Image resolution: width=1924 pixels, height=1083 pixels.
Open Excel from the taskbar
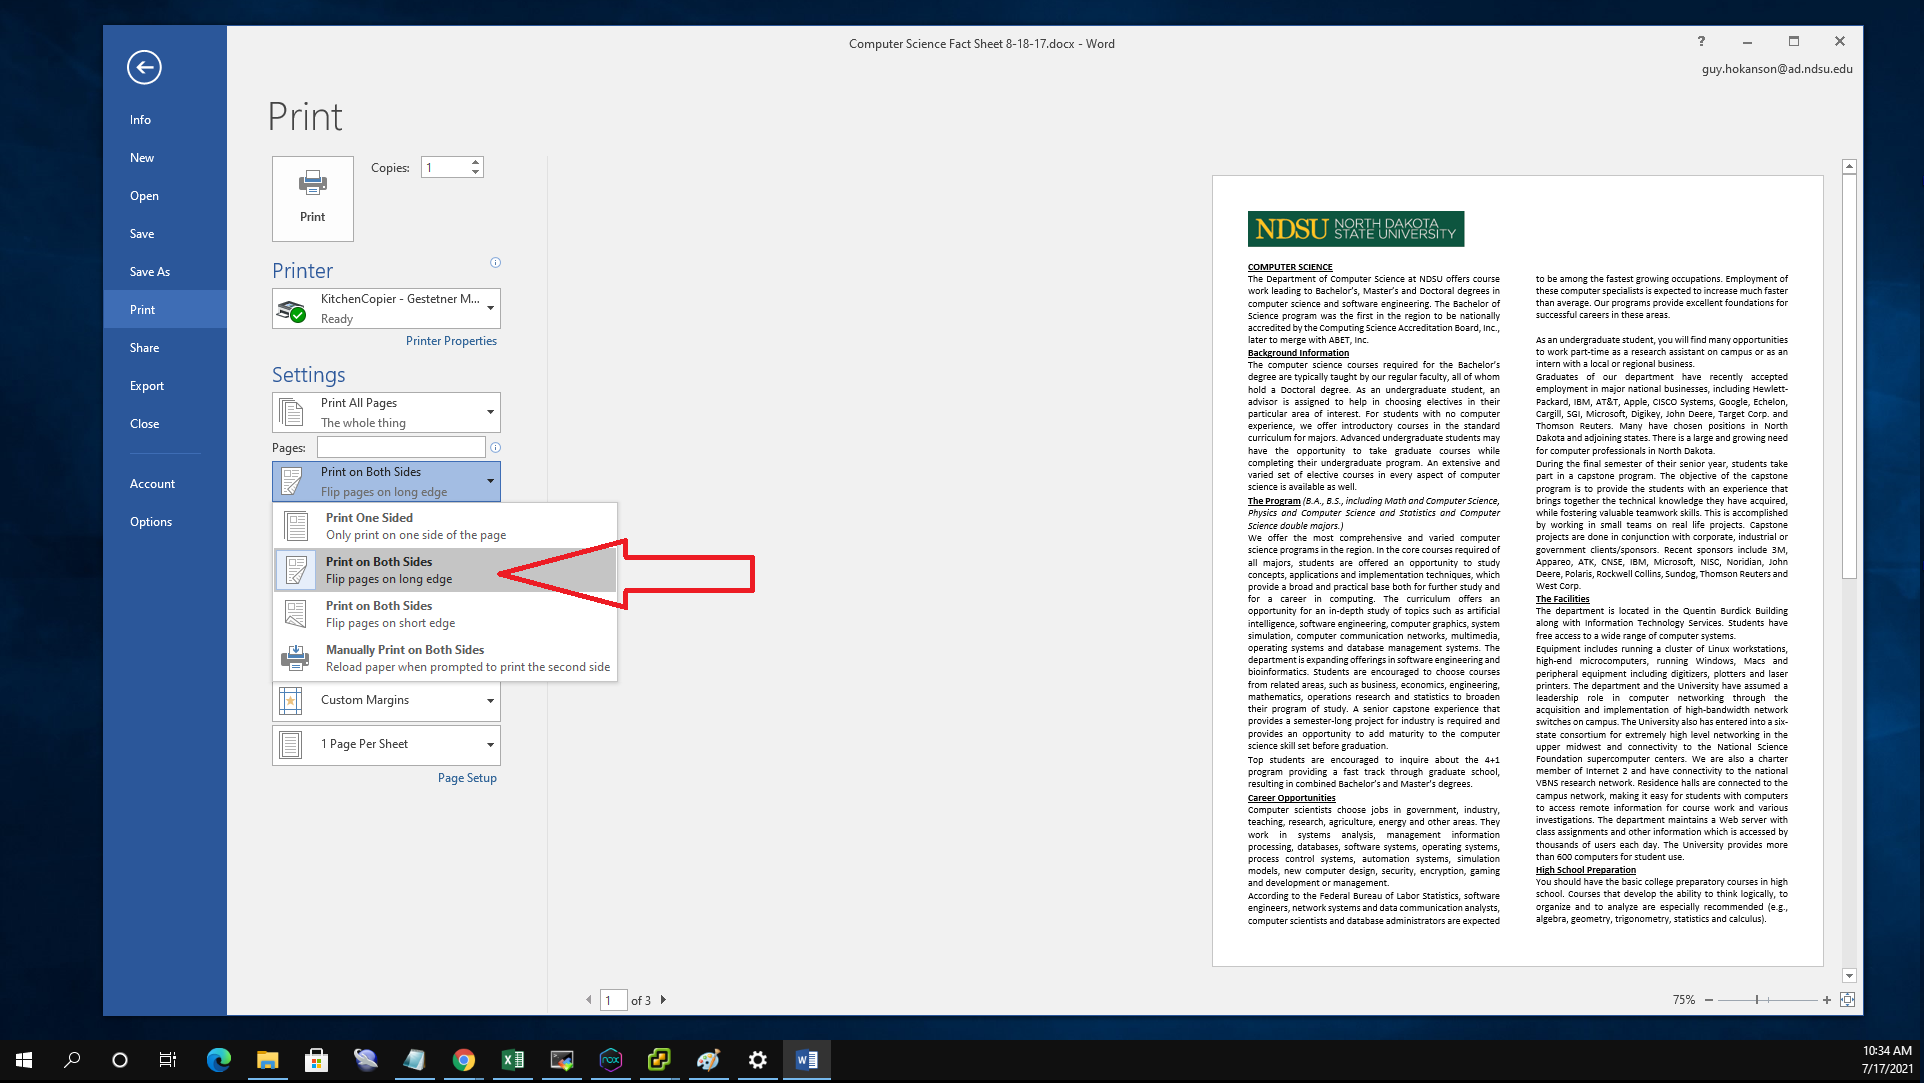point(512,1060)
